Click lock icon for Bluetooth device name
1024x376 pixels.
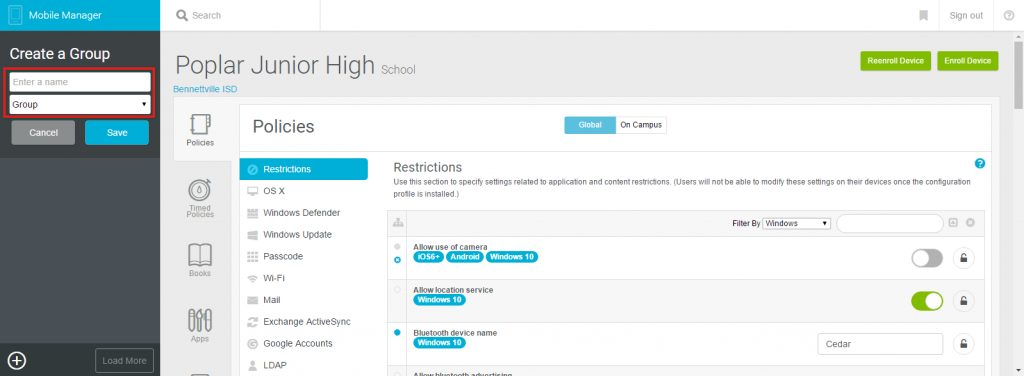[x=963, y=343]
